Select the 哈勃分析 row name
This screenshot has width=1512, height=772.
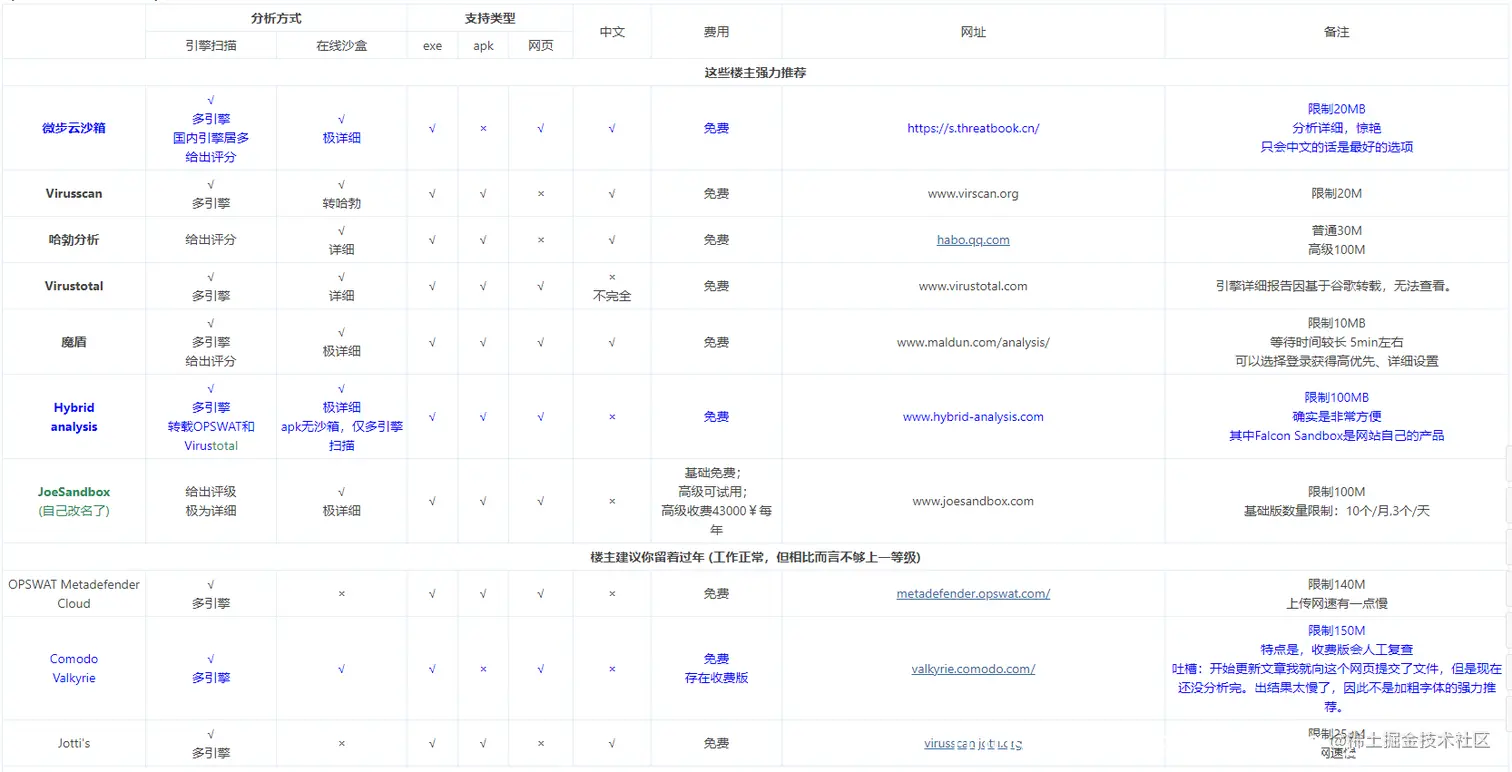(x=74, y=240)
